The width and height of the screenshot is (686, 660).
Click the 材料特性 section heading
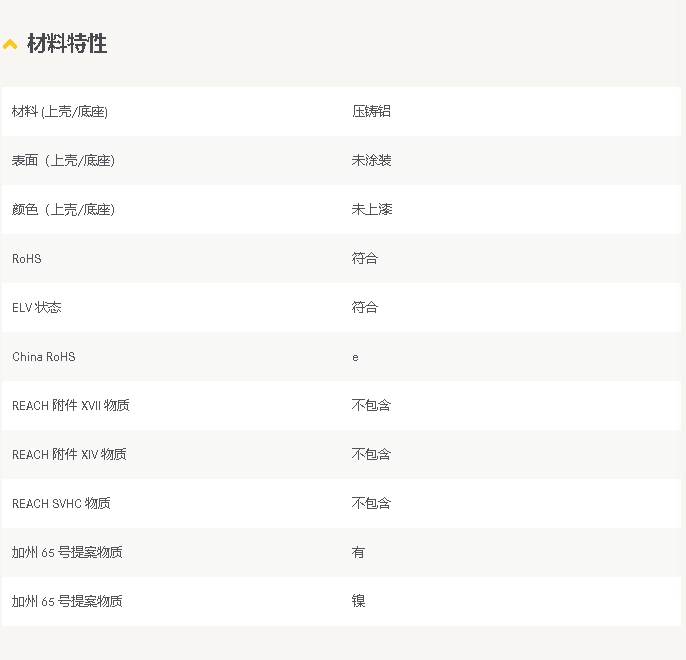click(67, 44)
